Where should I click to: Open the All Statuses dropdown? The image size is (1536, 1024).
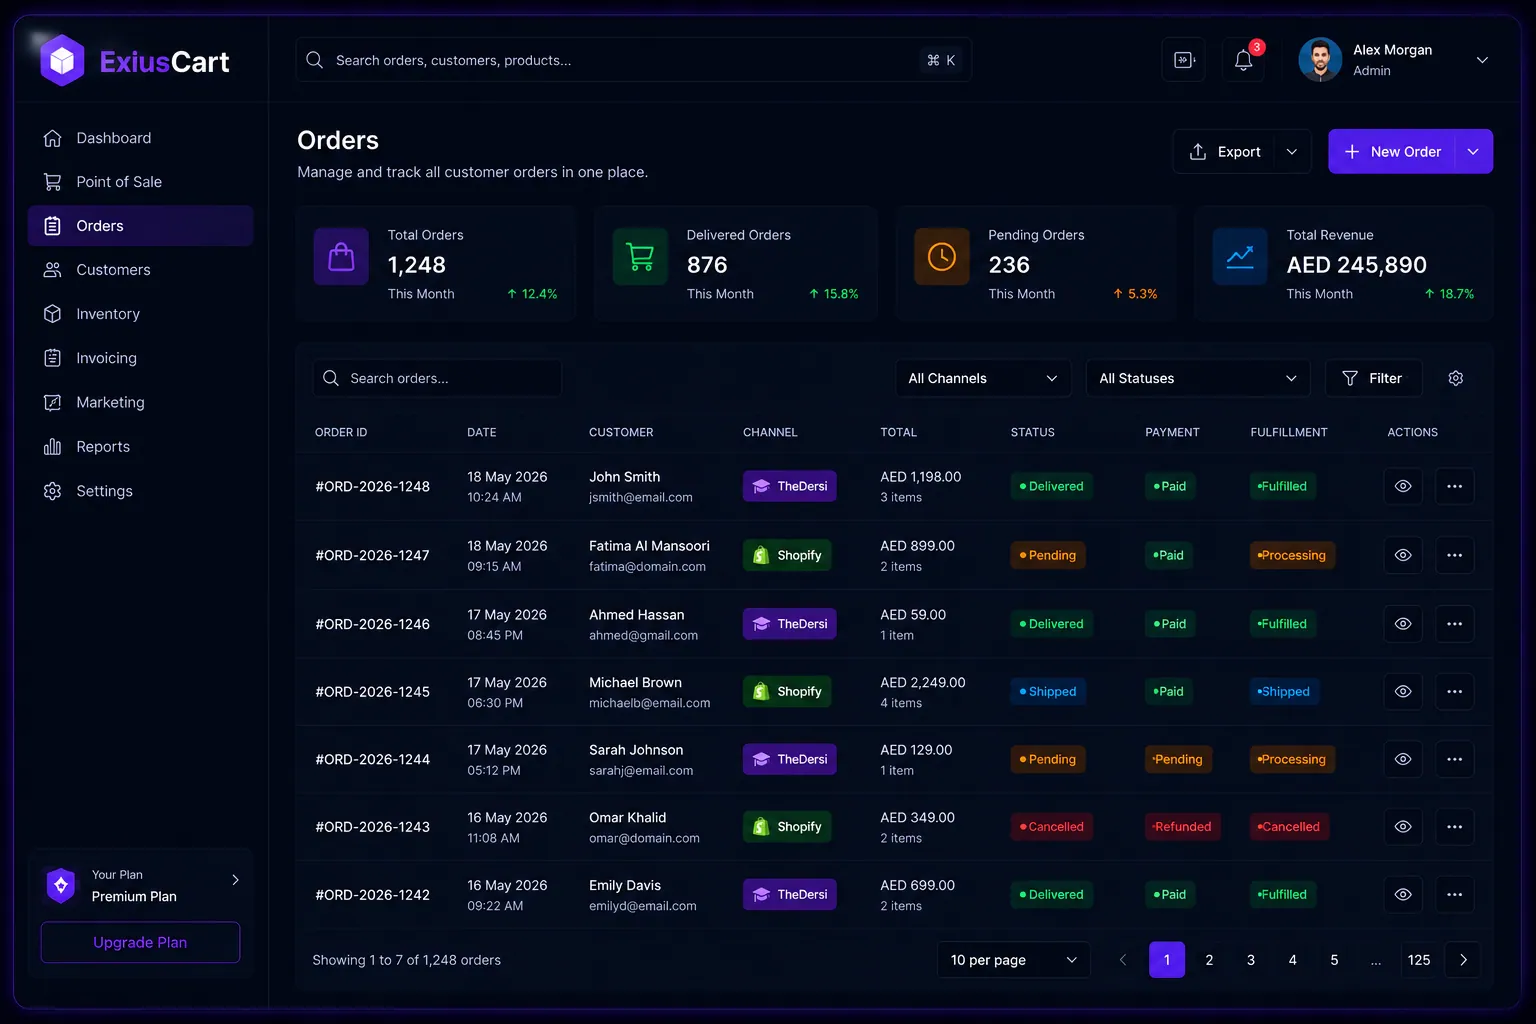pos(1198,378)
